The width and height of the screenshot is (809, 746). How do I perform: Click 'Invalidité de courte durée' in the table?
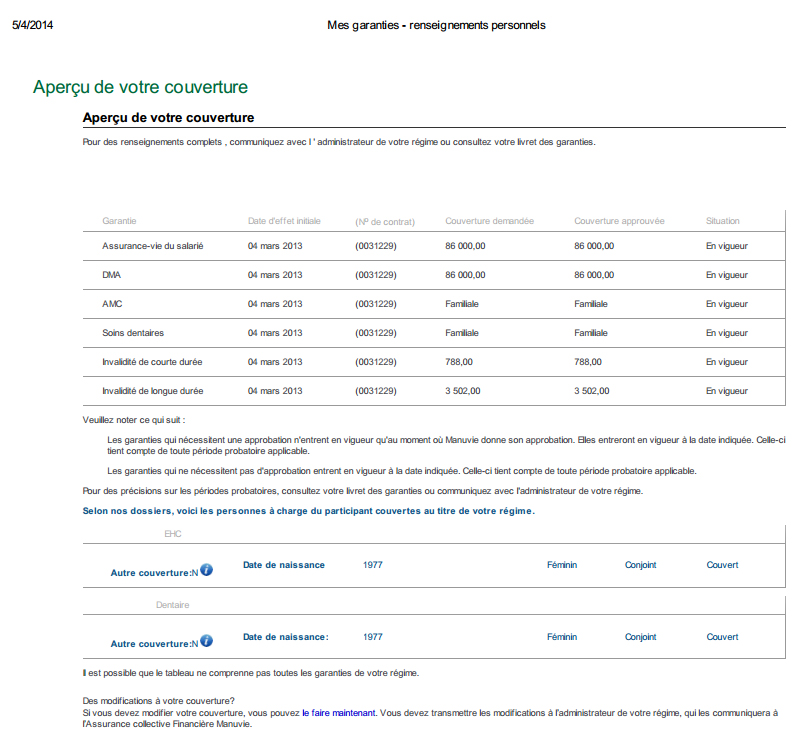point(153,362)
